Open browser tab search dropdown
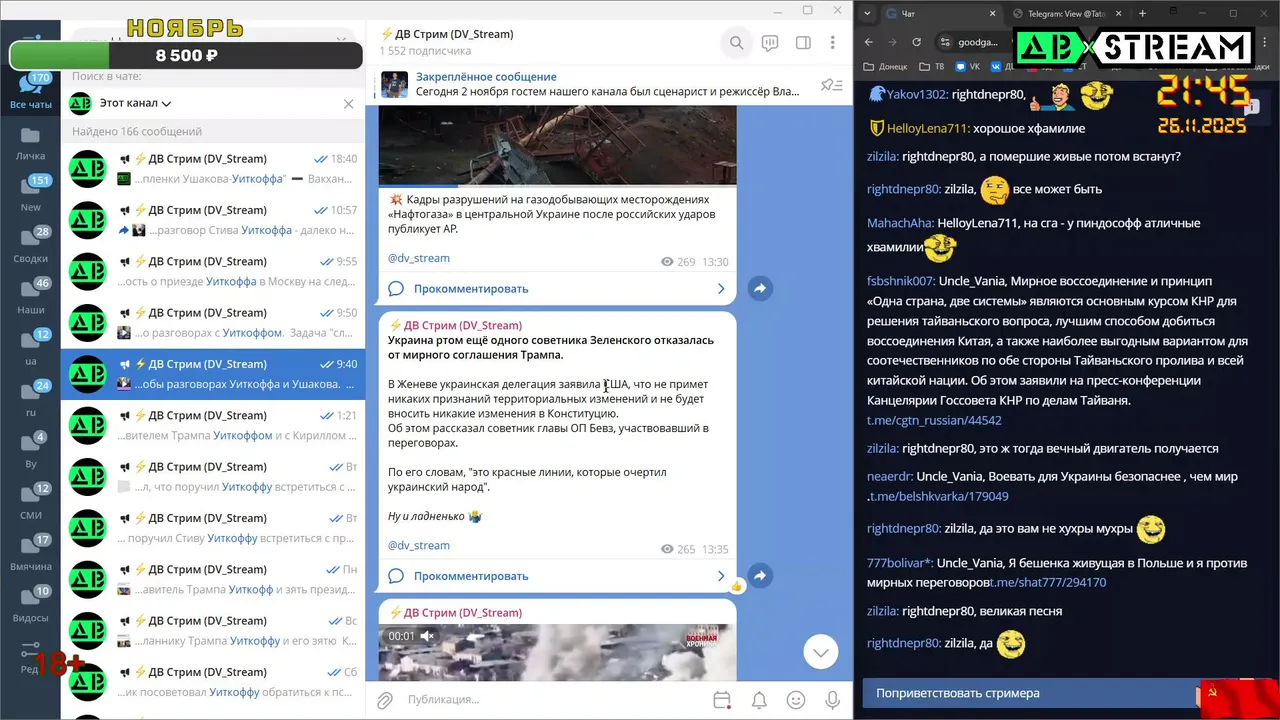Image resolution: width=1280 pixels, height=720 pixels. pos(866,13)
